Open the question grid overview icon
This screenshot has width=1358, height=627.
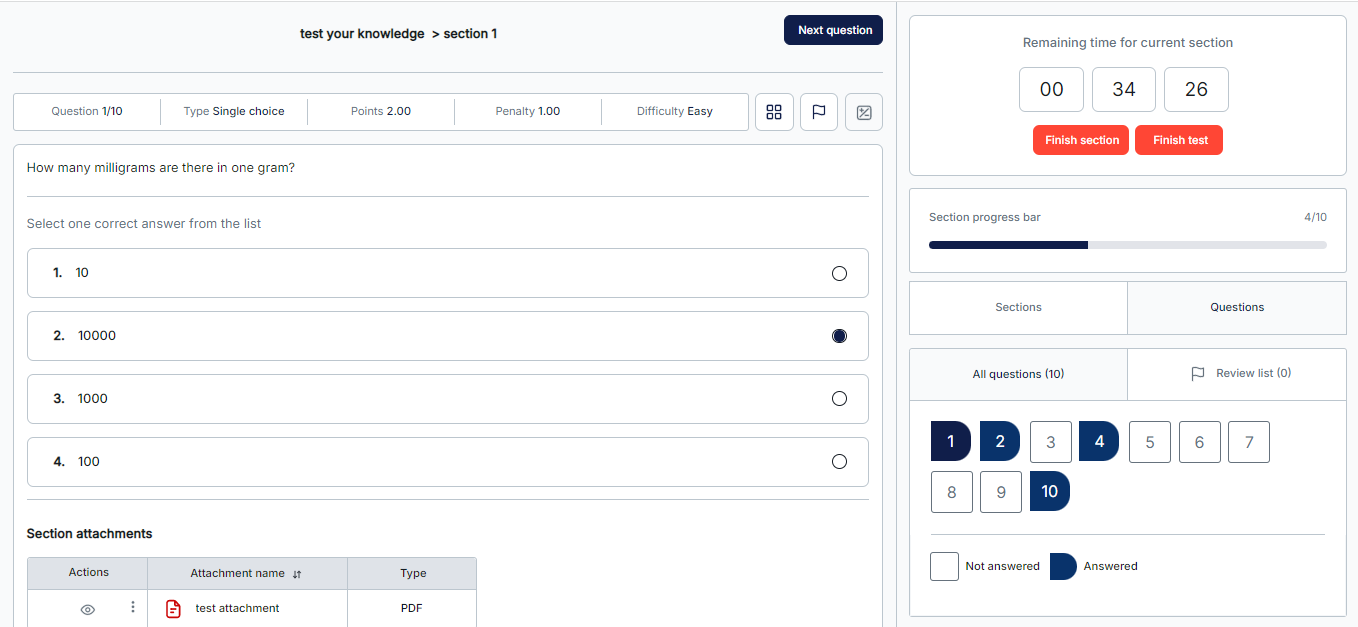(x=774, y=112)
